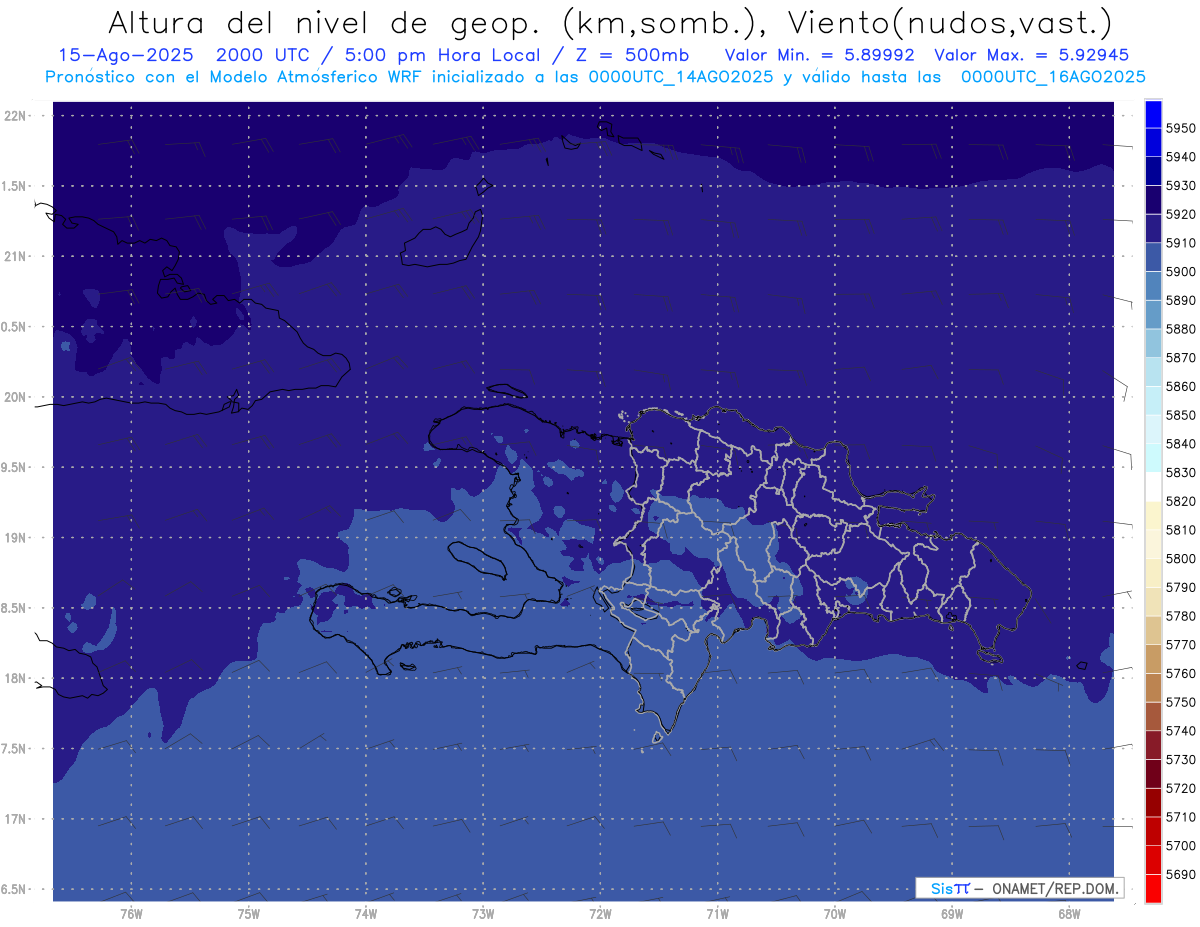Viewport: 1200px width, 927px height.
Task: Pick the bright red swatch below 5690
Action: (1152, 888)
